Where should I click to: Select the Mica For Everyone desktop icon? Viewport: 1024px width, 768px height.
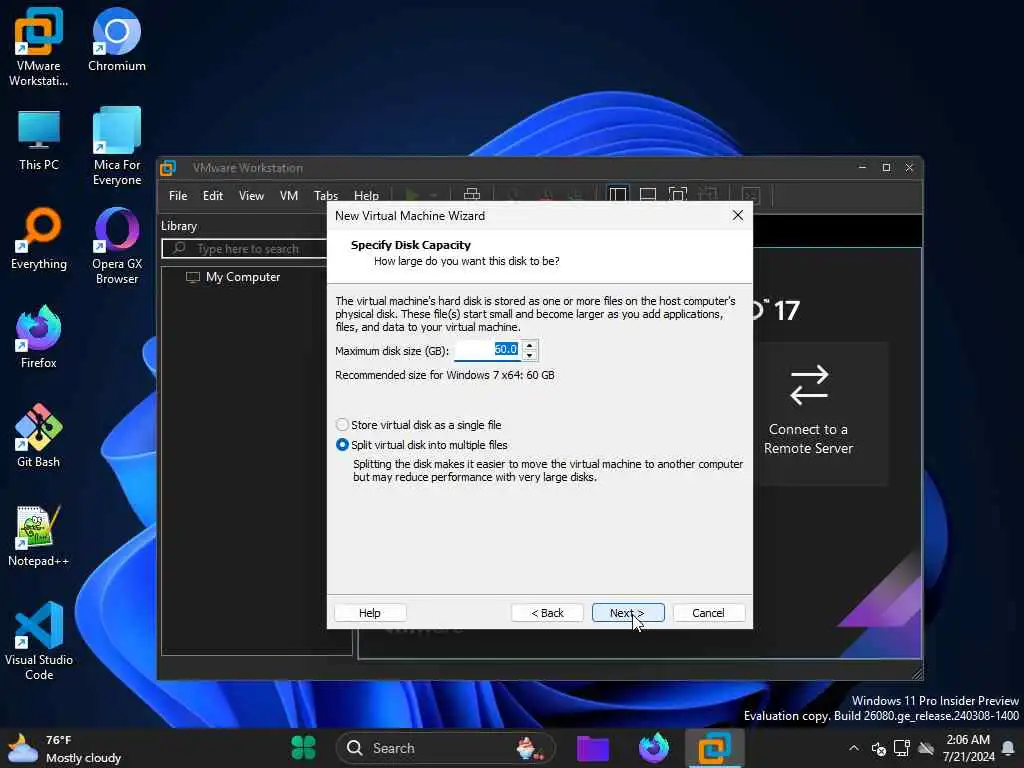[117, 146]
